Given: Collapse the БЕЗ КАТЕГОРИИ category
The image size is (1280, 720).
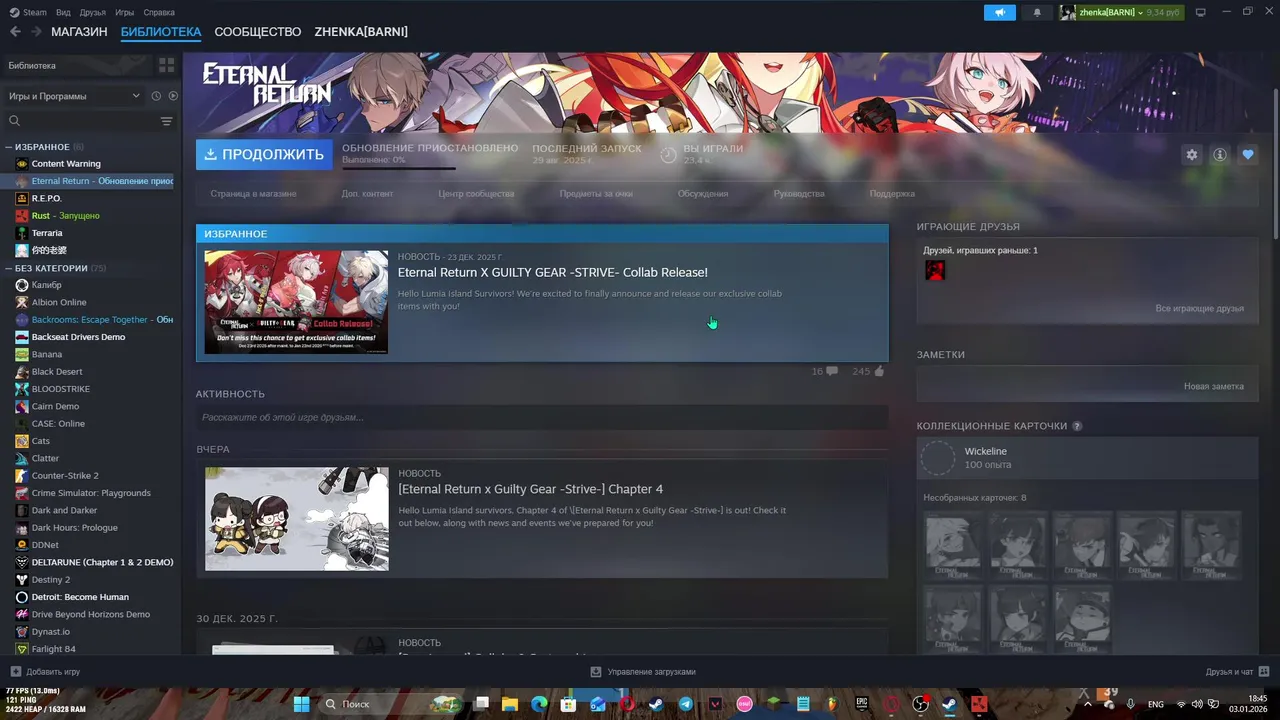Looking at the screenshot, I should coord(9,268).
